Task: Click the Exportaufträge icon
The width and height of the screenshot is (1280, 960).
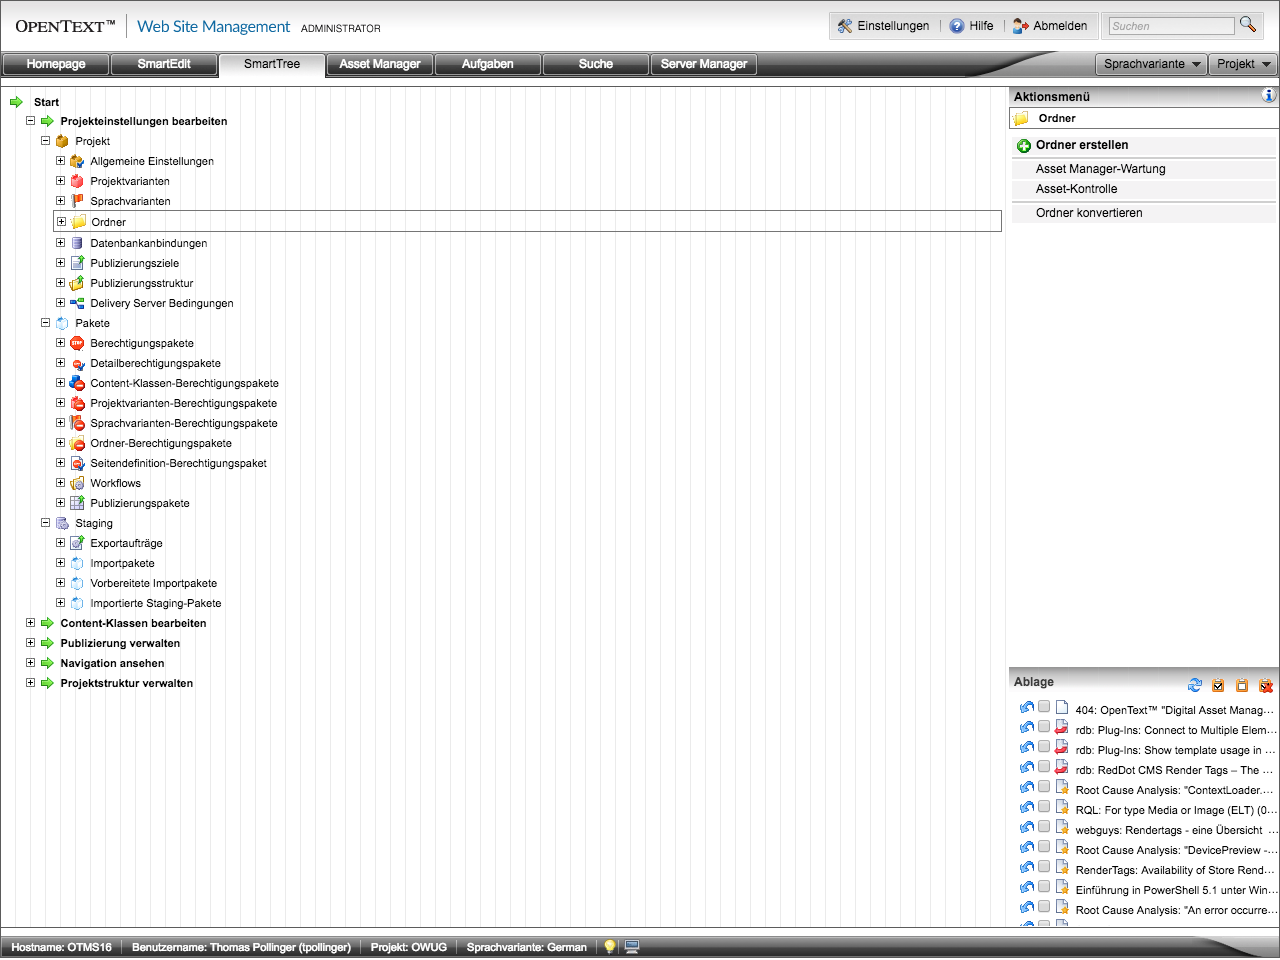Action: pyautogui.click(x=77, y=543)
